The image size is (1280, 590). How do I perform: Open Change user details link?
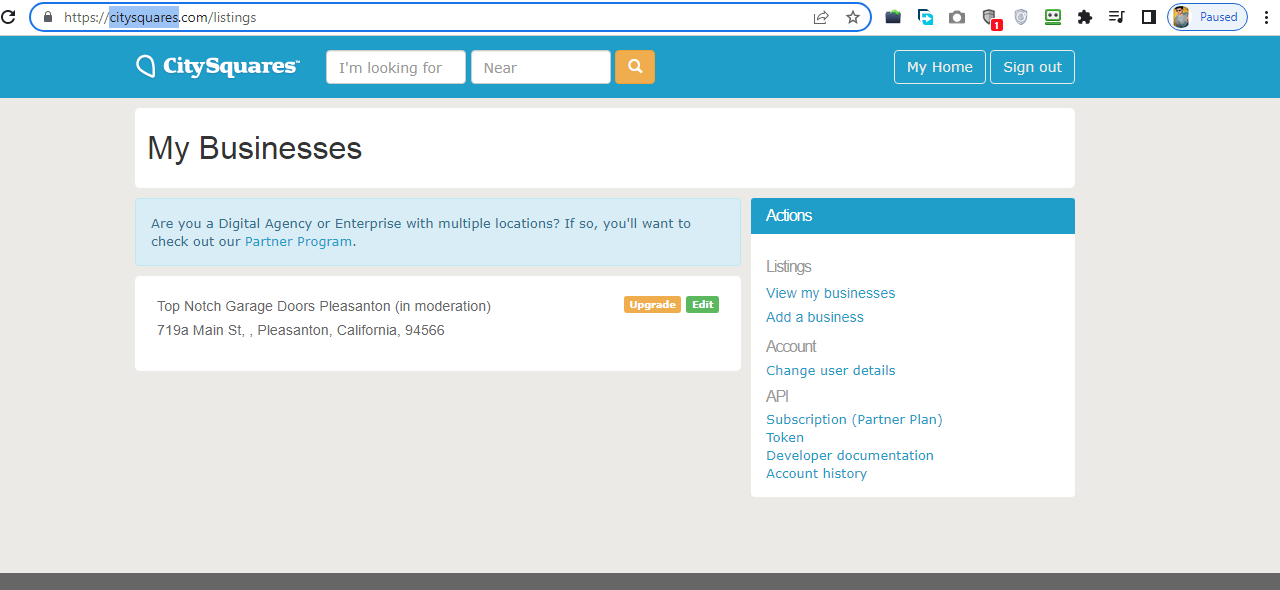831,370
